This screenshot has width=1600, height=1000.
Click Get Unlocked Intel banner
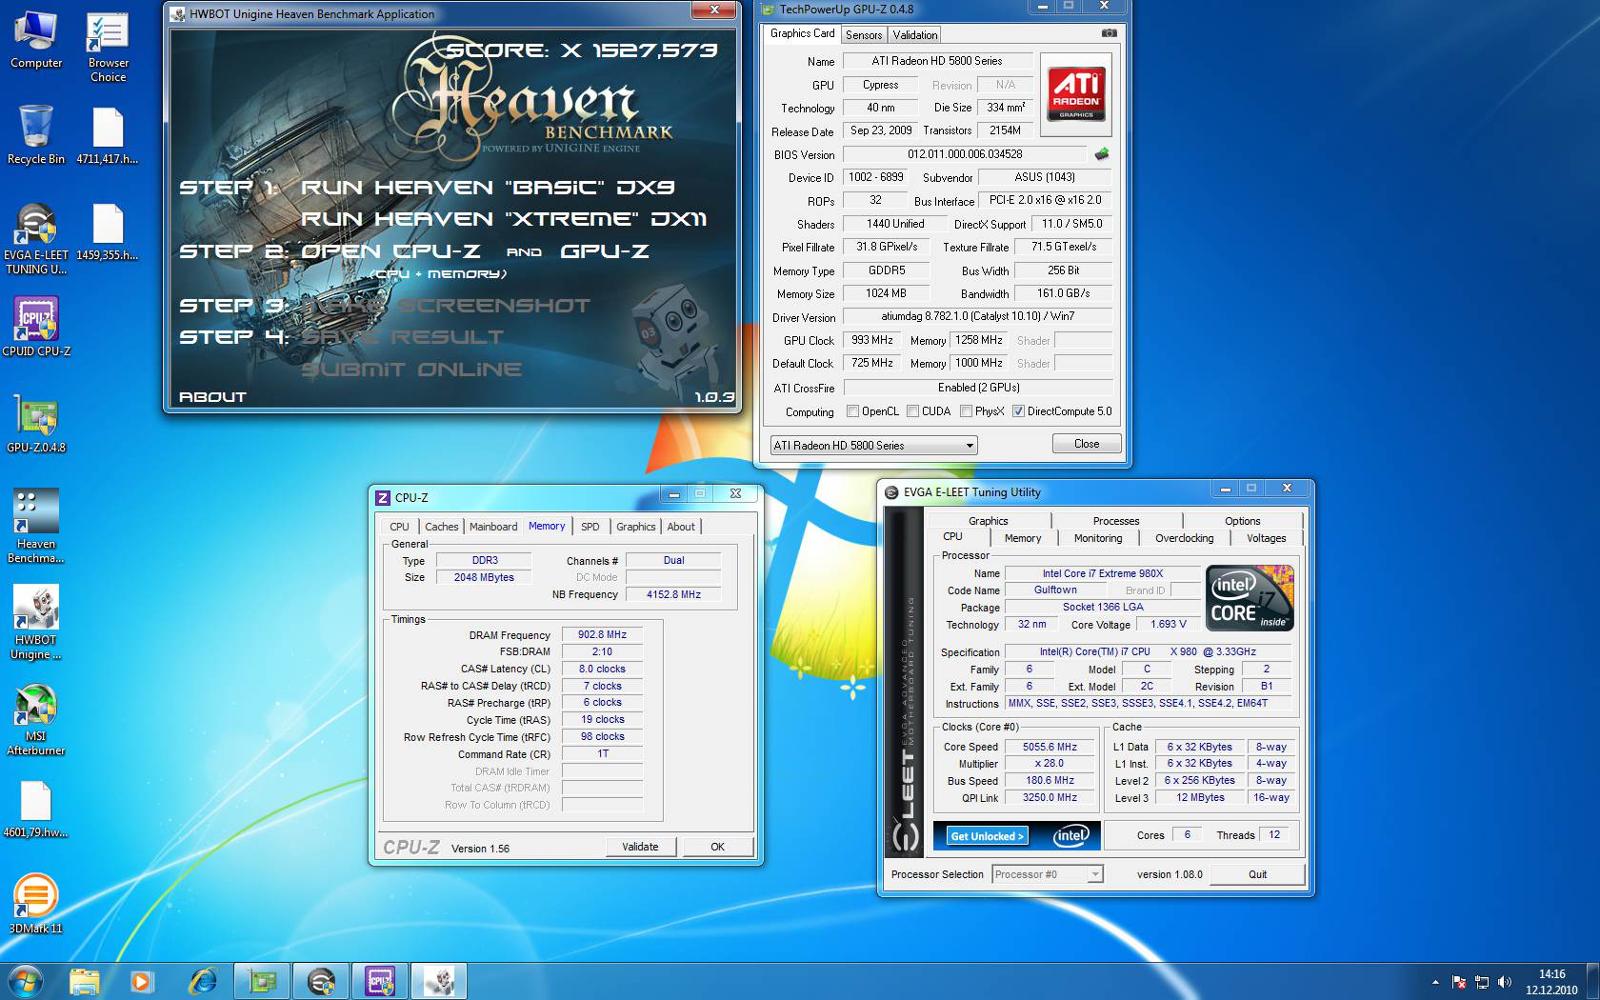click(x=1017, y=836)
